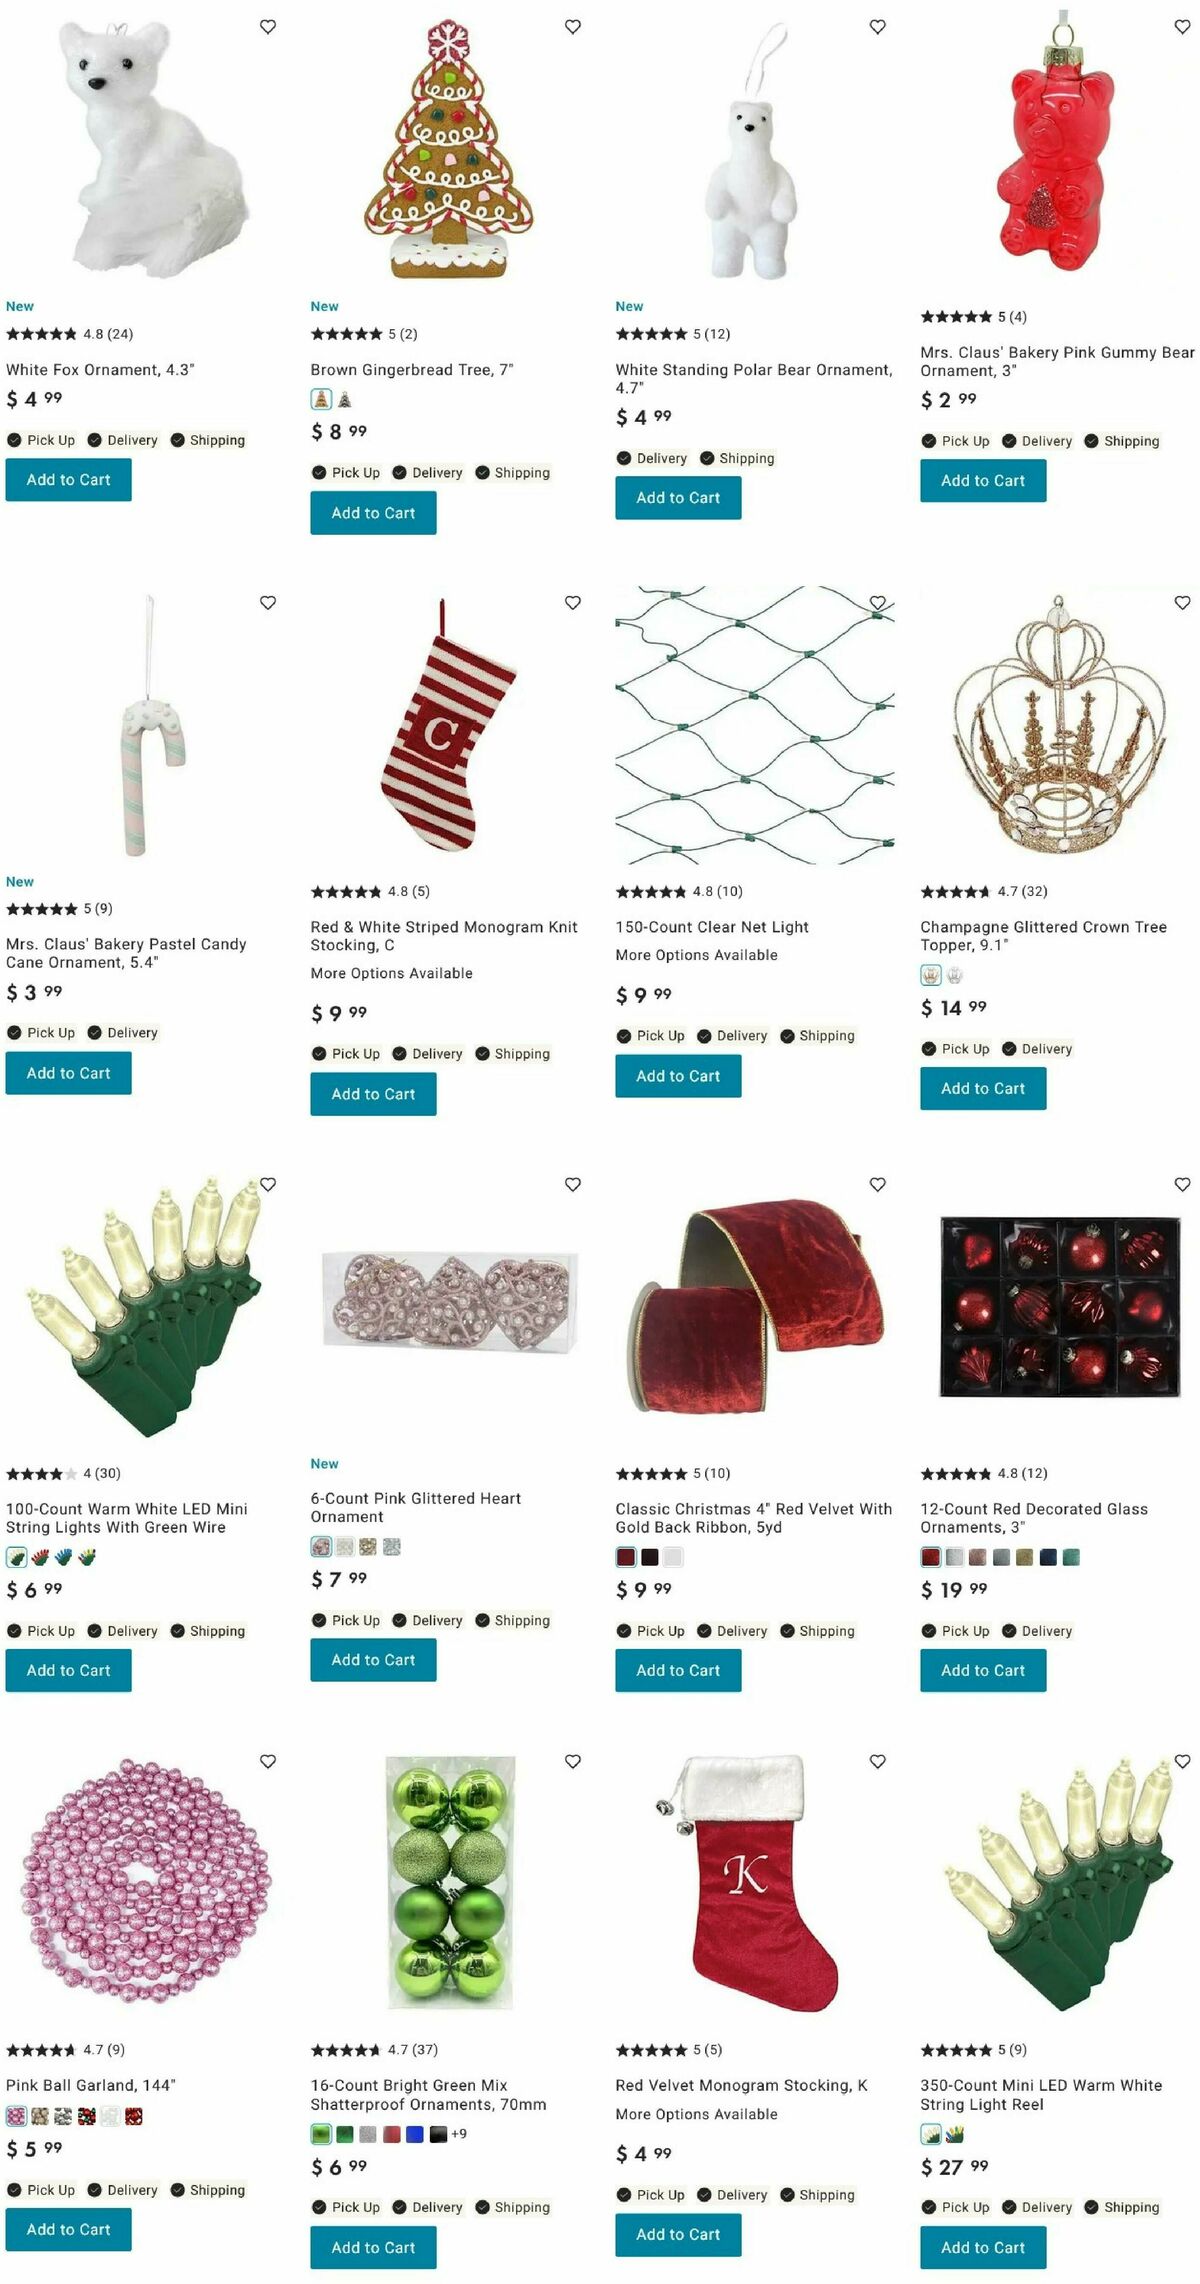Image resolution: width=1200 pixels, height=2284 pixels.
Task: Click the heart on Pink Glittered Heart Ornament
Action: (x=573, y=1185)
